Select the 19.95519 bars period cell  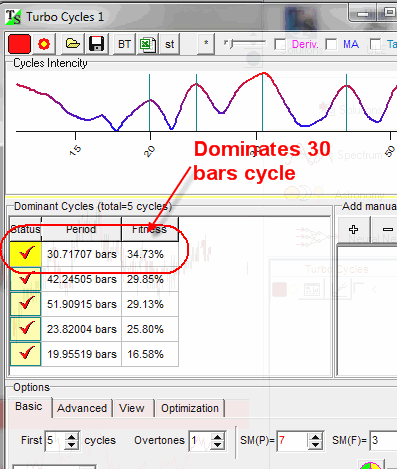[x=82, y=354]
